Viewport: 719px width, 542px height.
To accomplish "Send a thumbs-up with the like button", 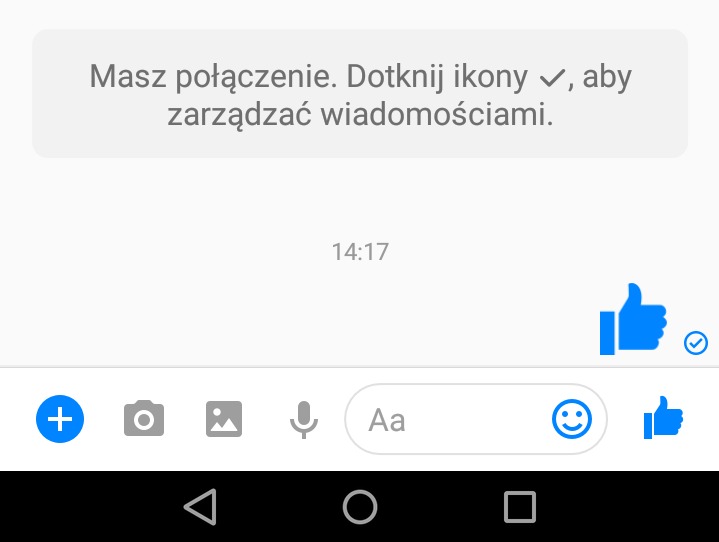I will pos(664,418).
